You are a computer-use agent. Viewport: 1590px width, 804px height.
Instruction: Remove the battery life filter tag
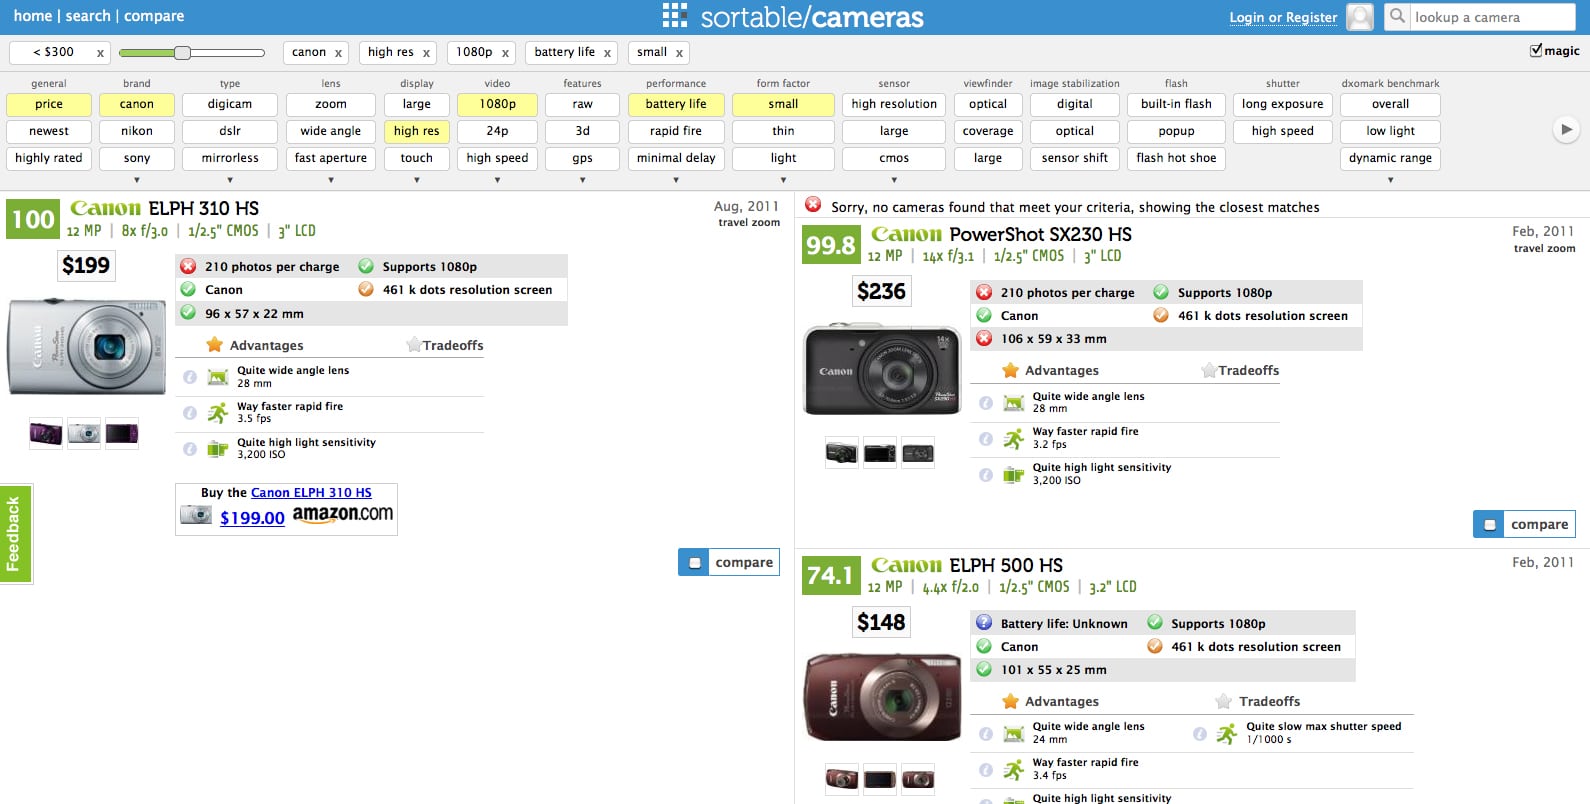tap(607, 53)
